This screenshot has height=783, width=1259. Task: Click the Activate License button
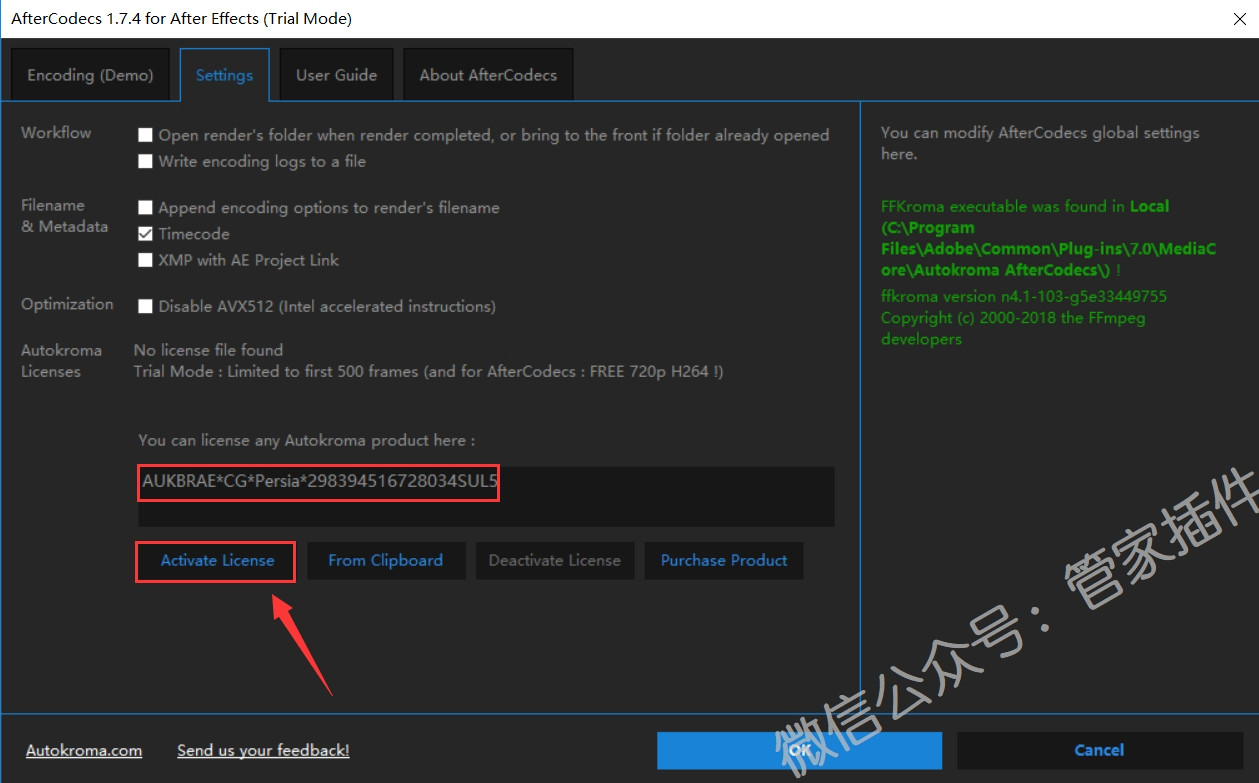coord(217,561)
